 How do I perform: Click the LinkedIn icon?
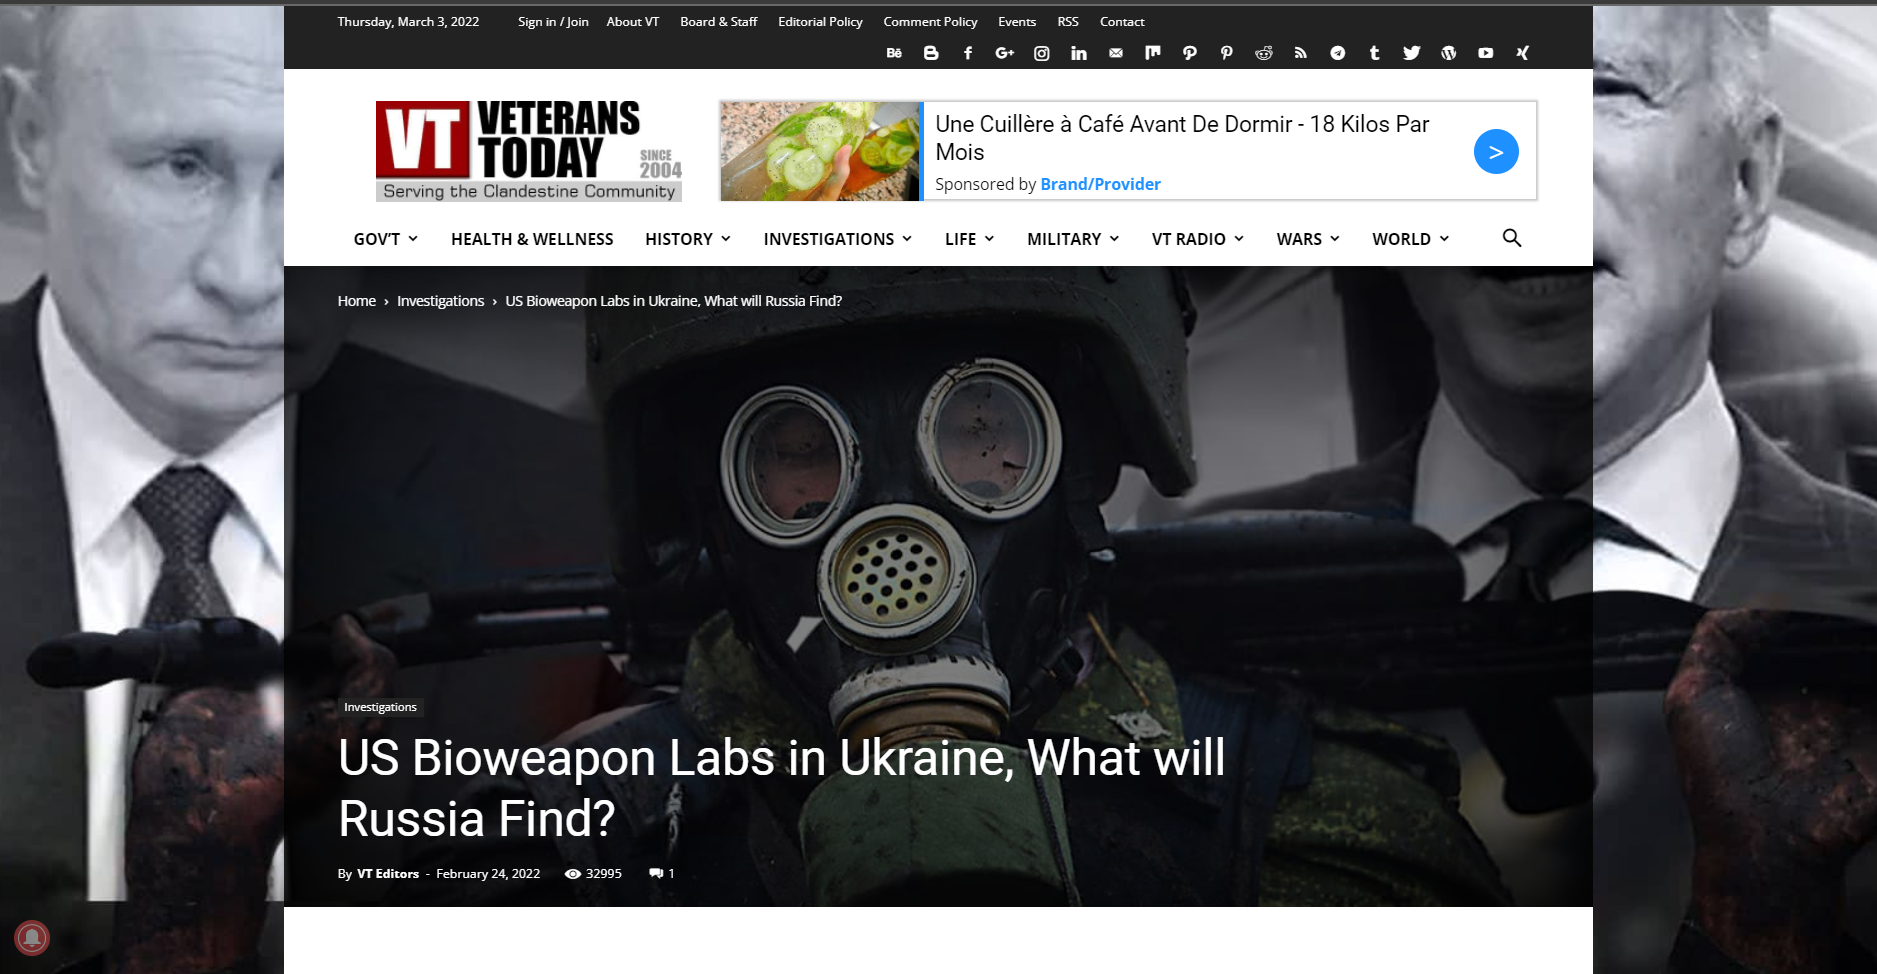1079,53
